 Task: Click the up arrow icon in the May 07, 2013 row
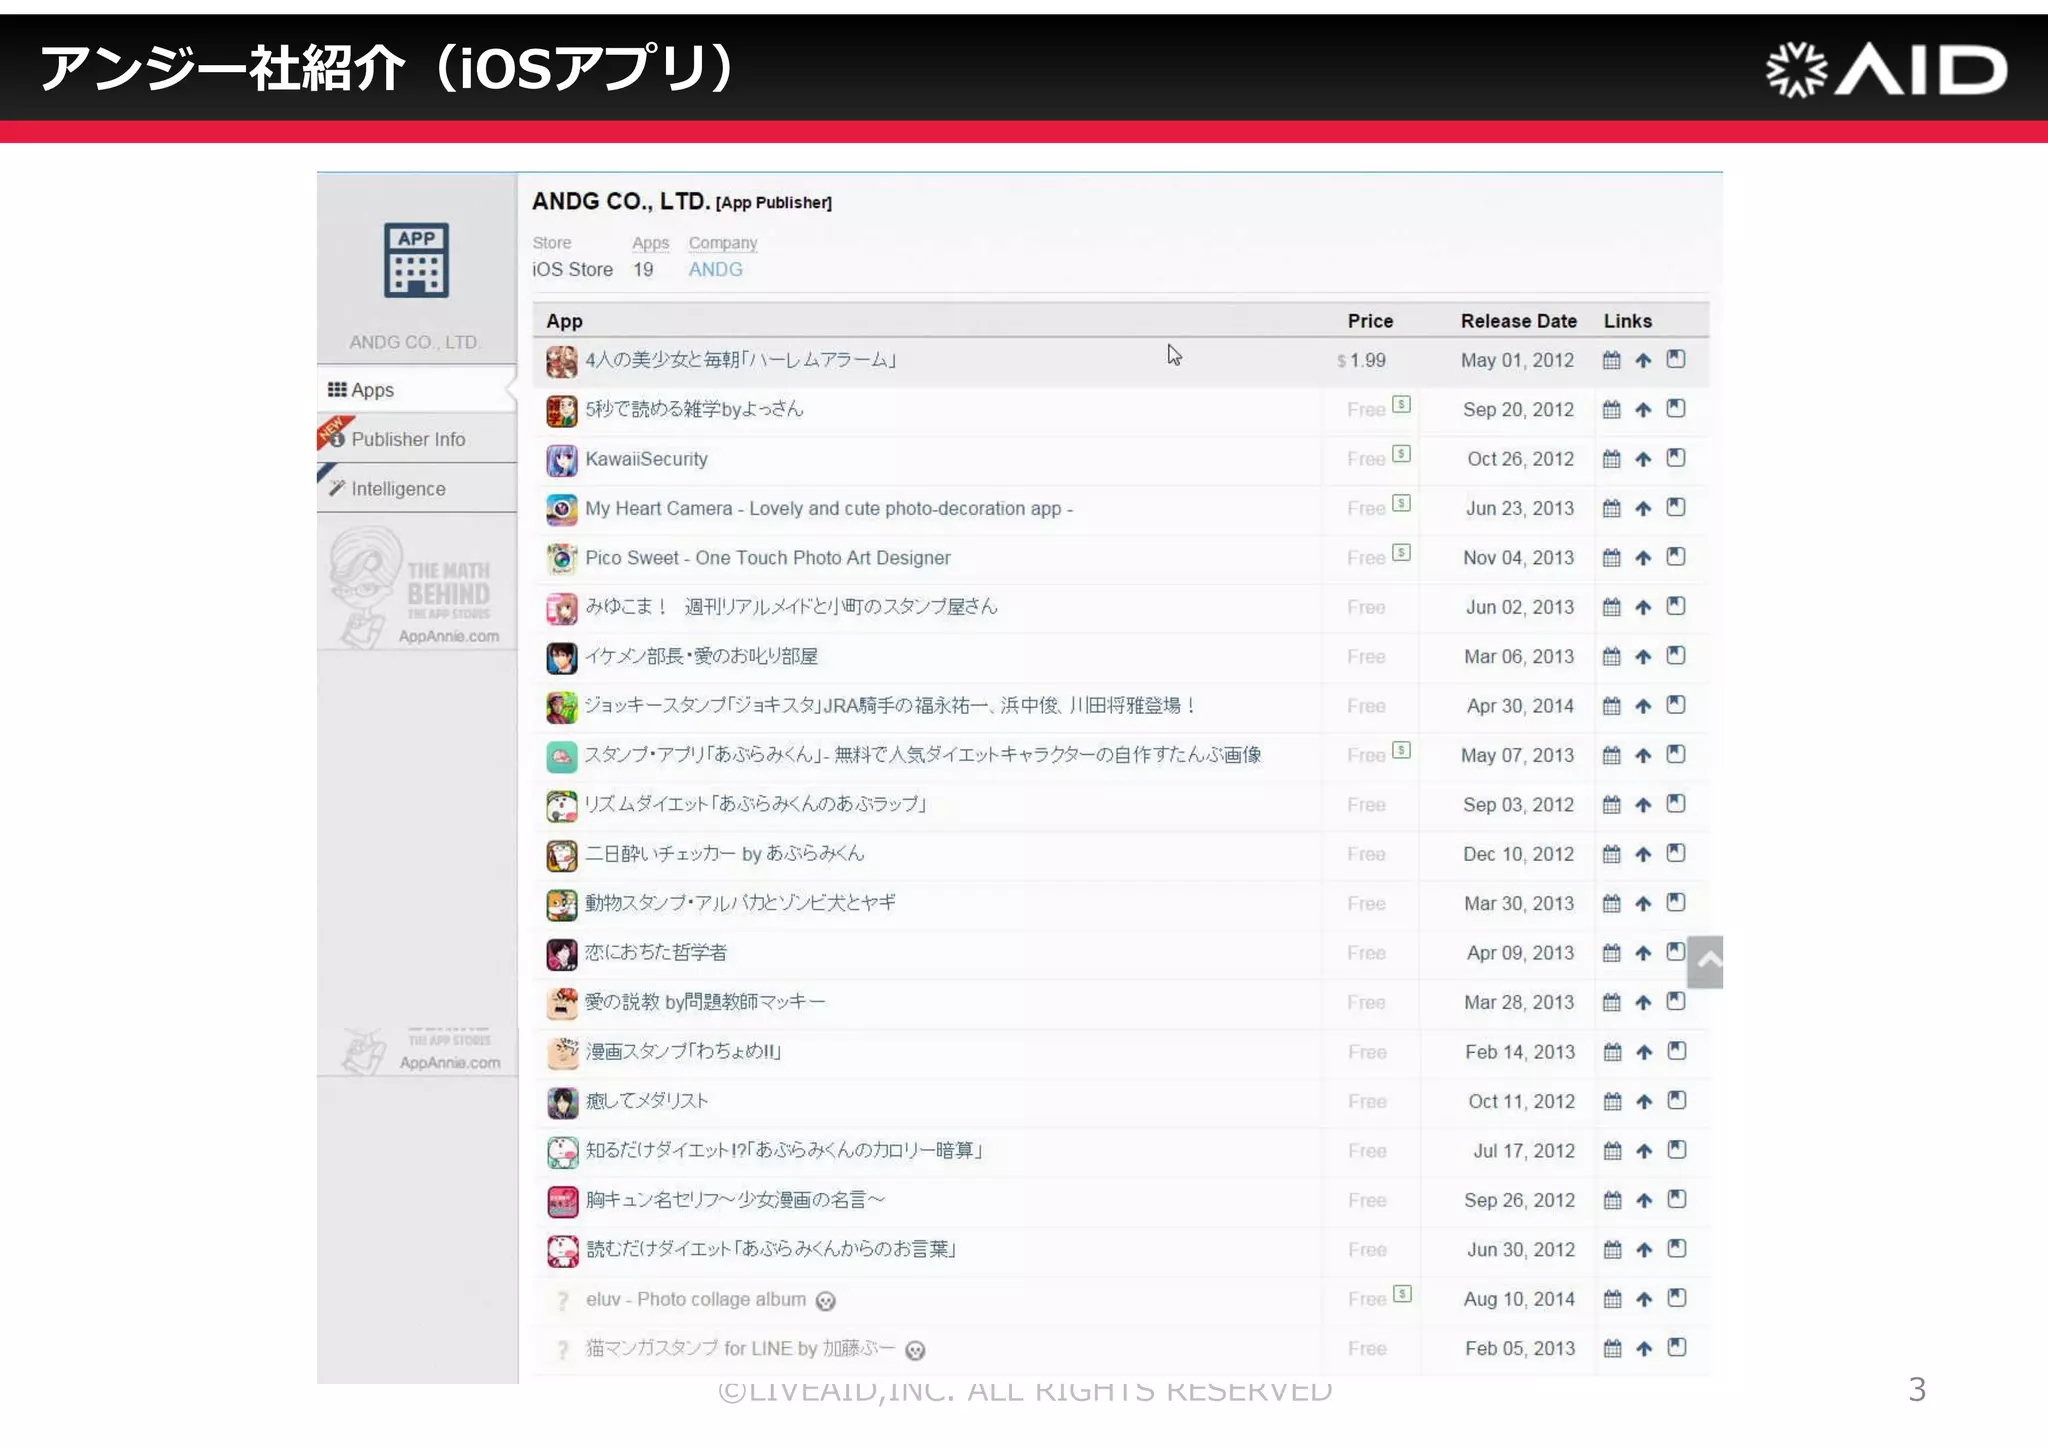pyautogui.click(x=1643, y=755)
